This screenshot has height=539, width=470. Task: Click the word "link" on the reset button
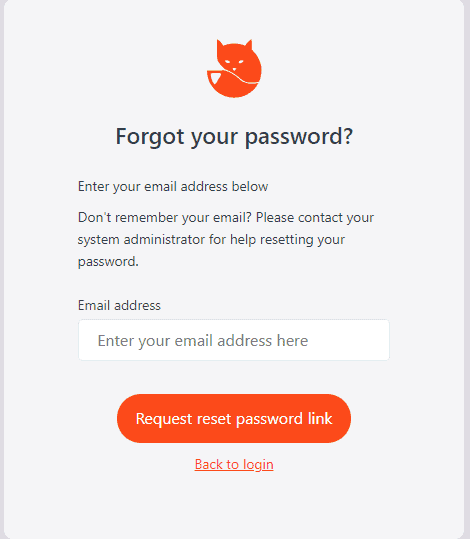click(320, 418)
